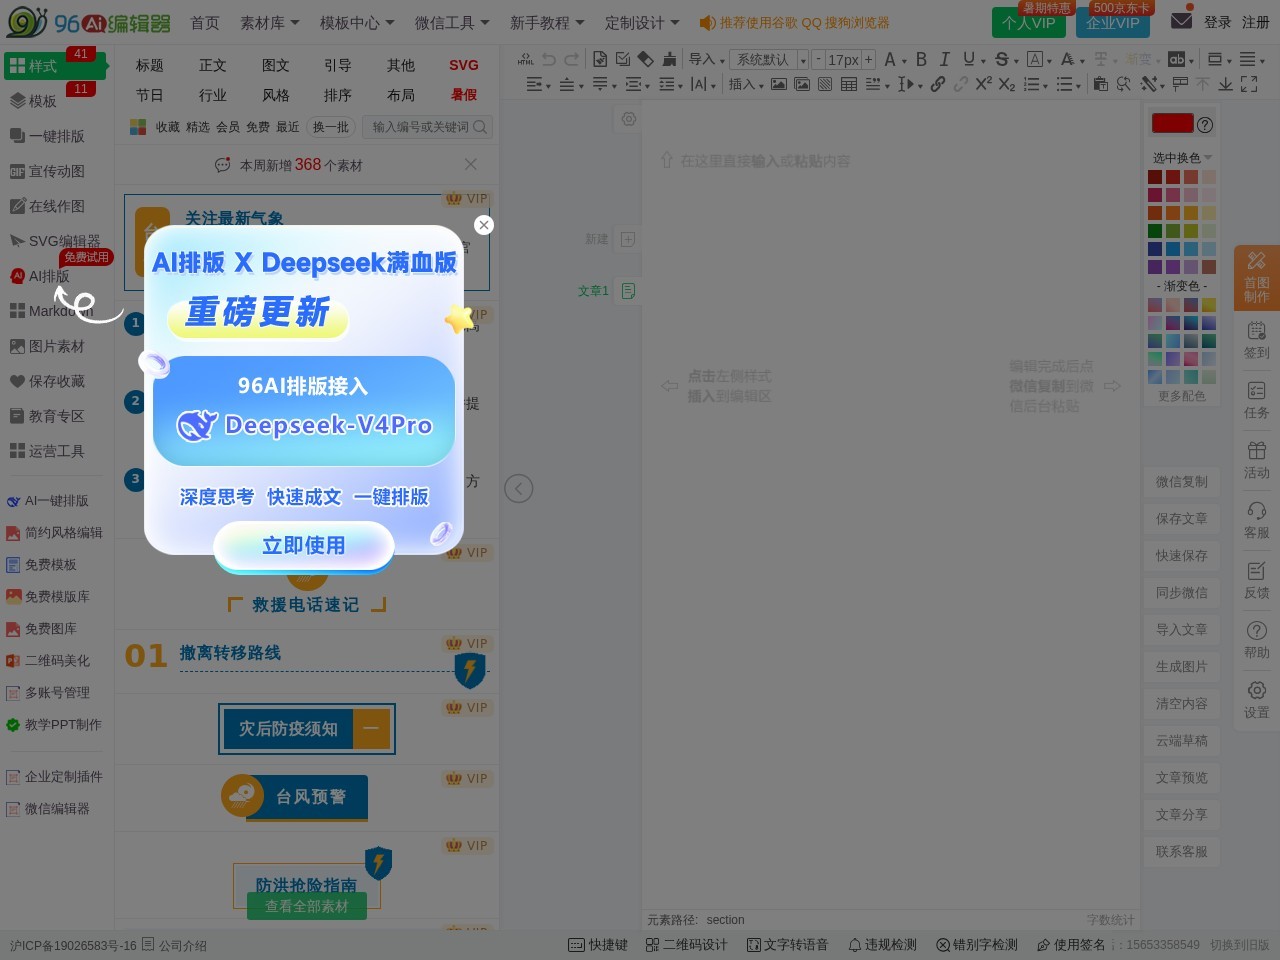Toggle subscript X₂ formatting

[x=1006, y=84]
